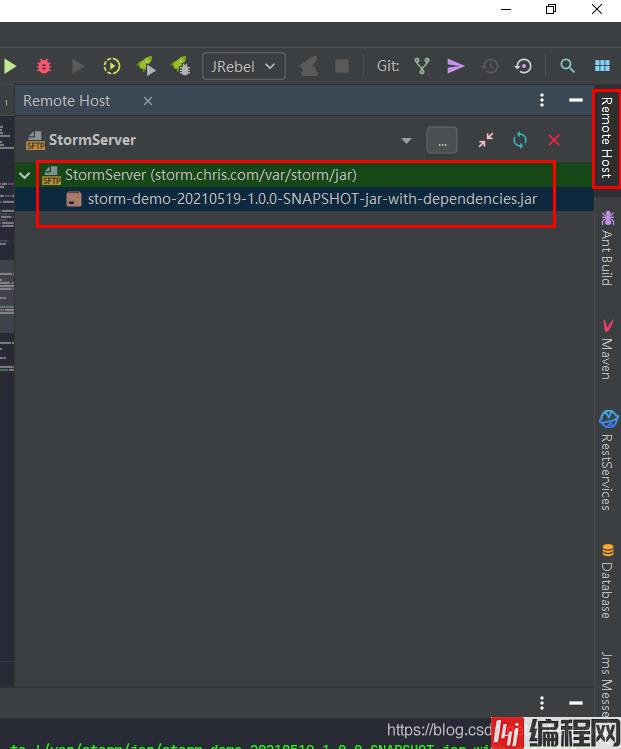Click the green Run button
The height and width of the screenshot is (749, 621).
pyautogui.click(x=10, y=66)
